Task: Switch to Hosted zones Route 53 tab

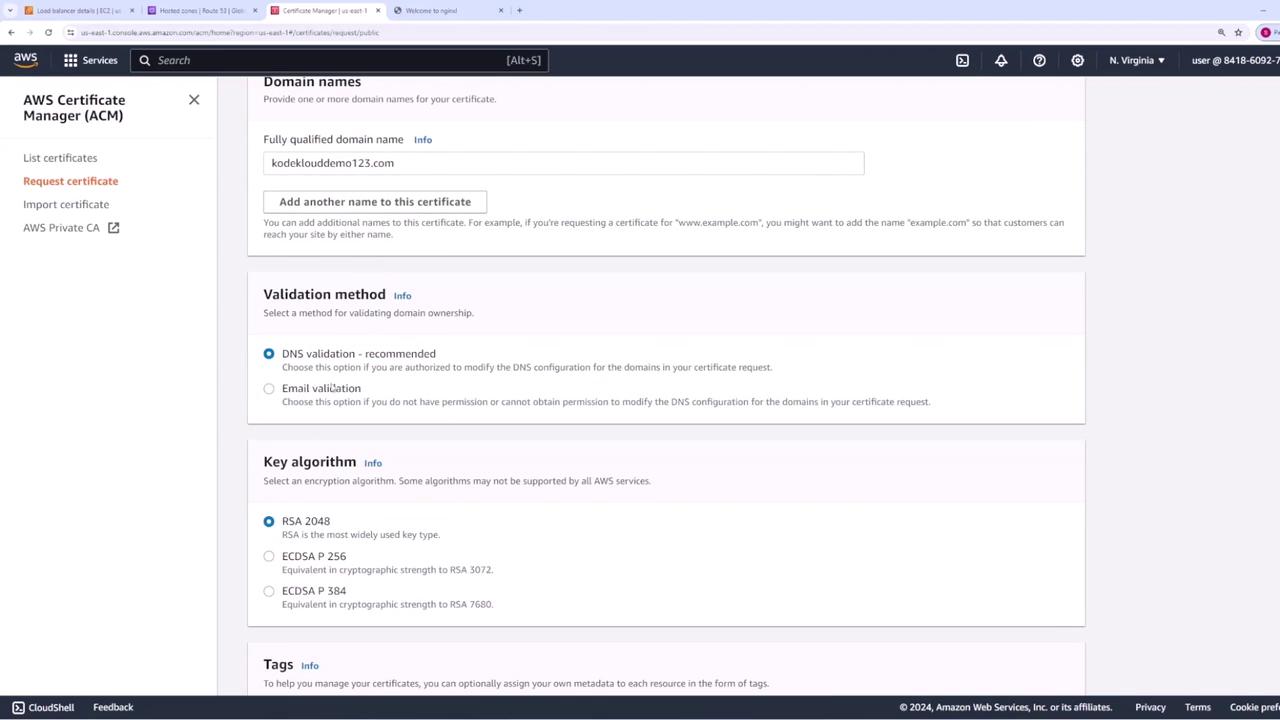Action: click(x=201, y=11)
